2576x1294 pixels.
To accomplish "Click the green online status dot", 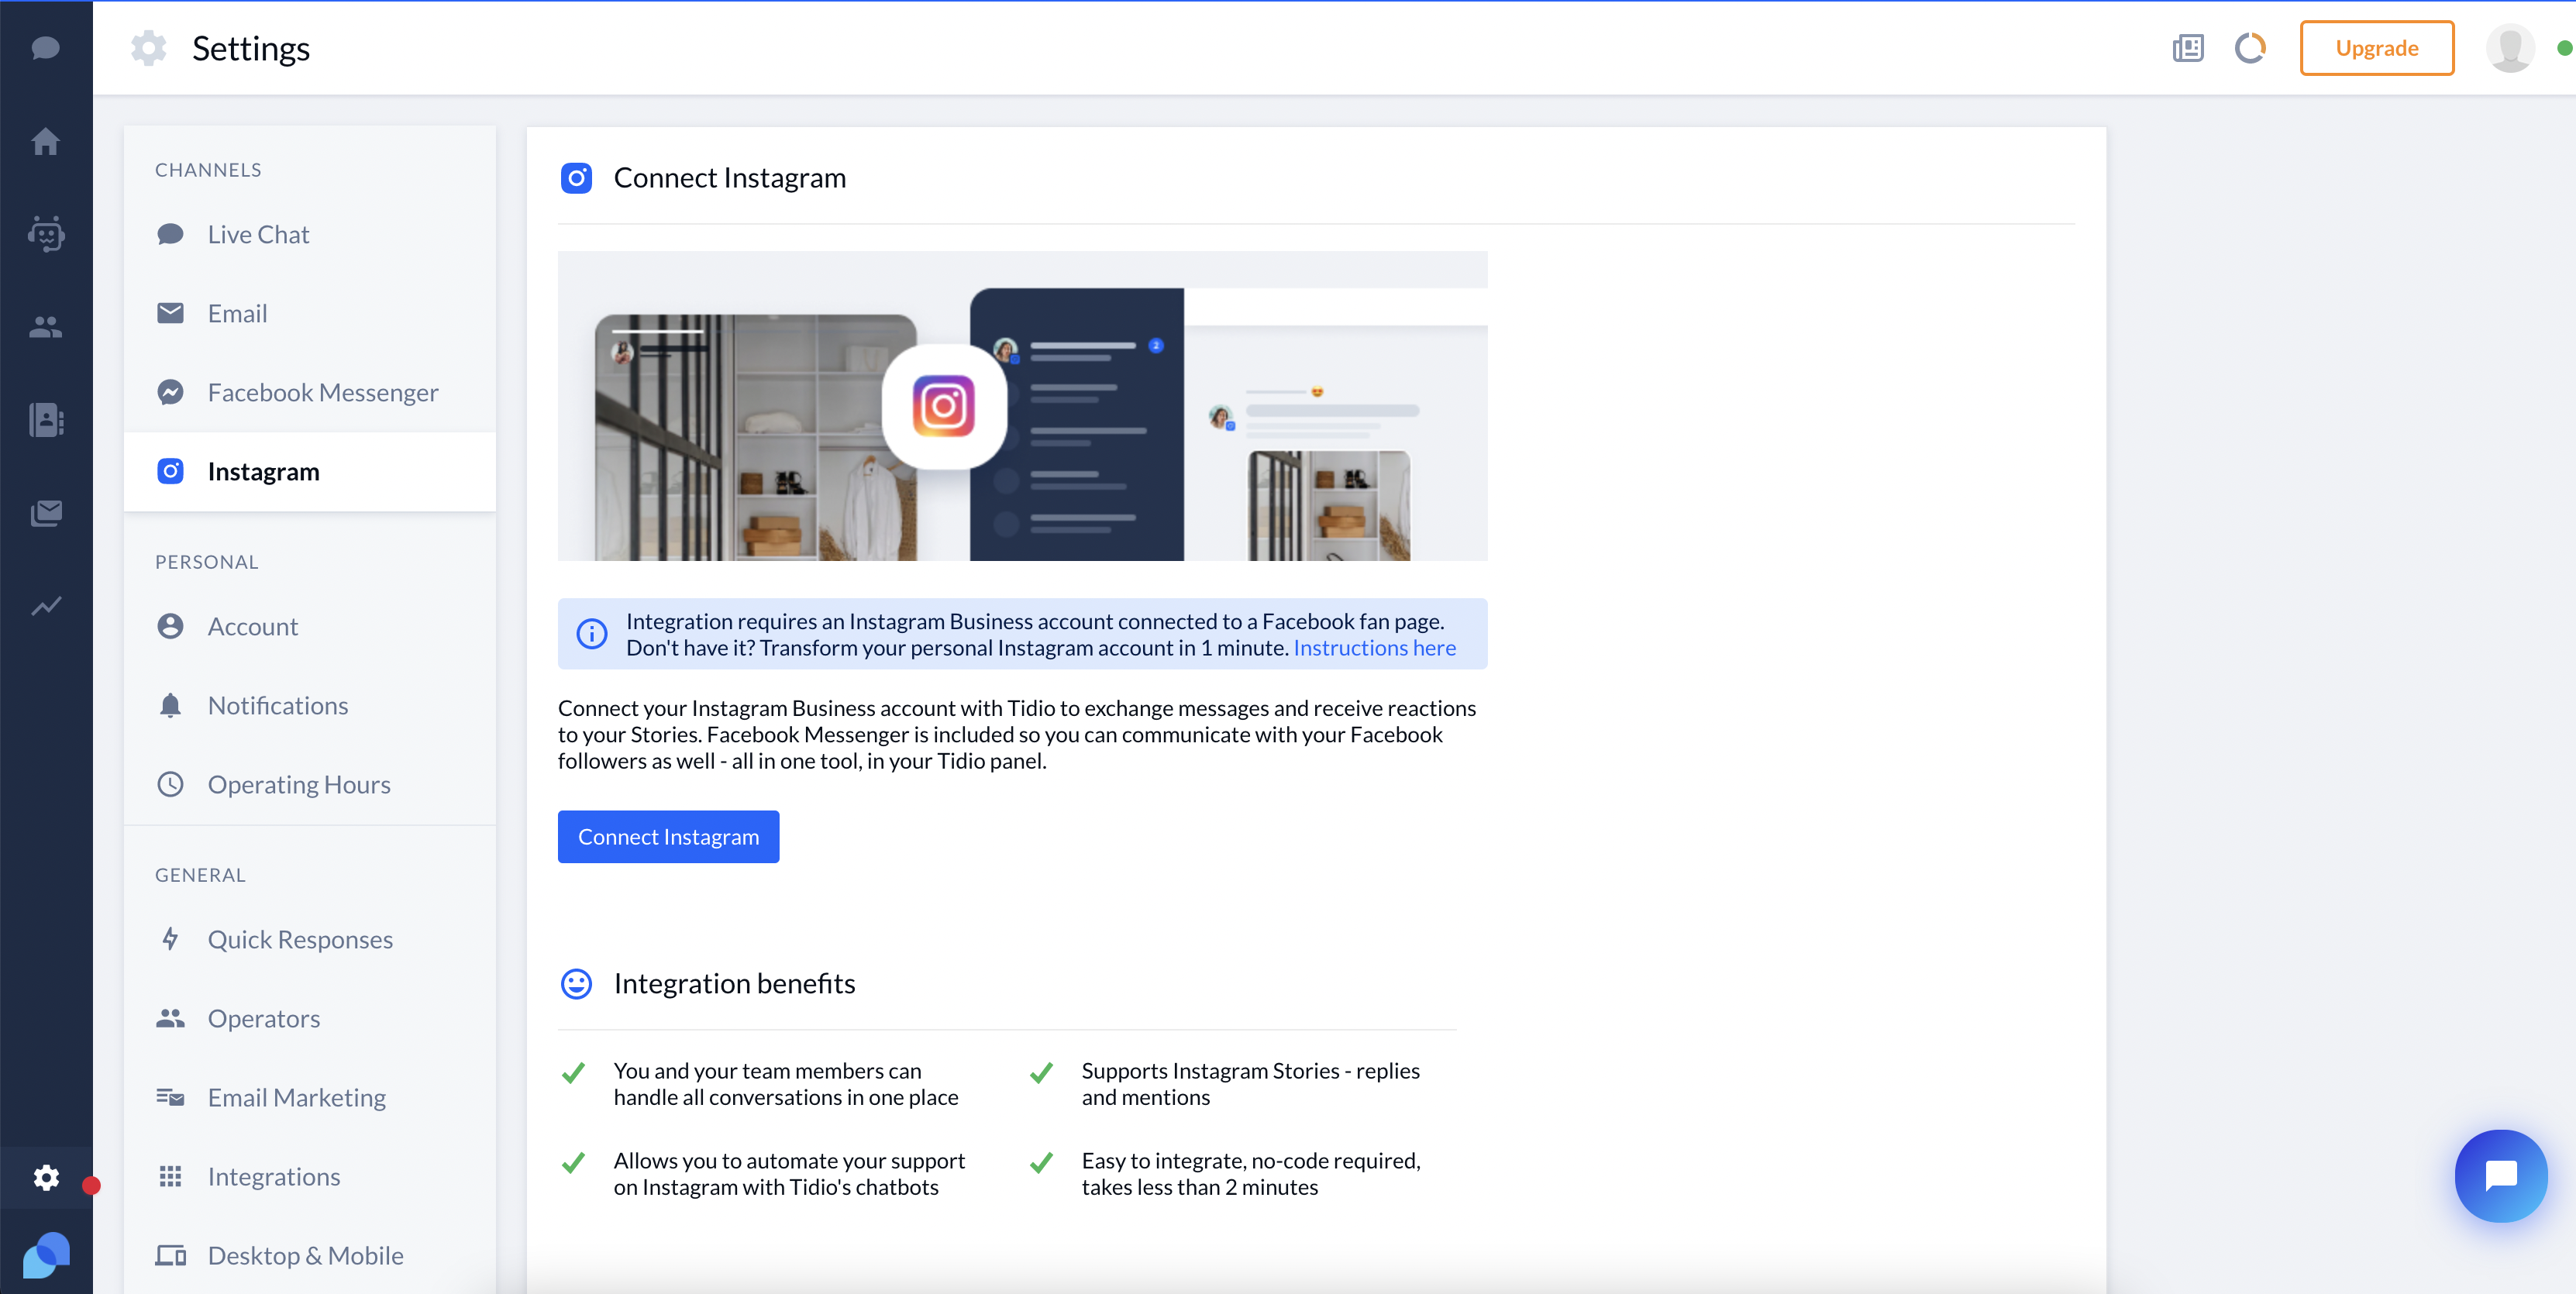I will coord(2564,48).
